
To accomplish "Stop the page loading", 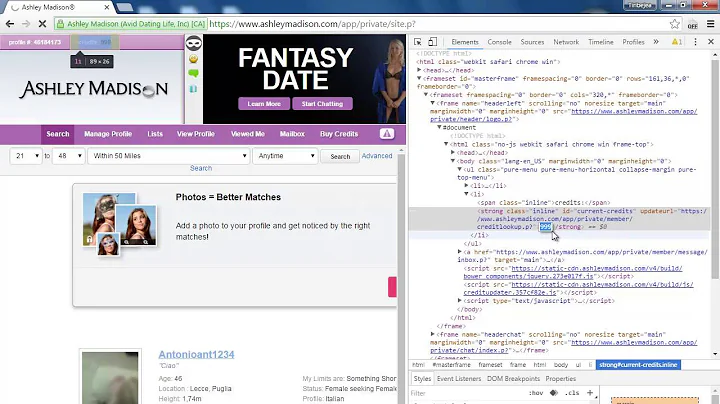I will tap(42, 24).
